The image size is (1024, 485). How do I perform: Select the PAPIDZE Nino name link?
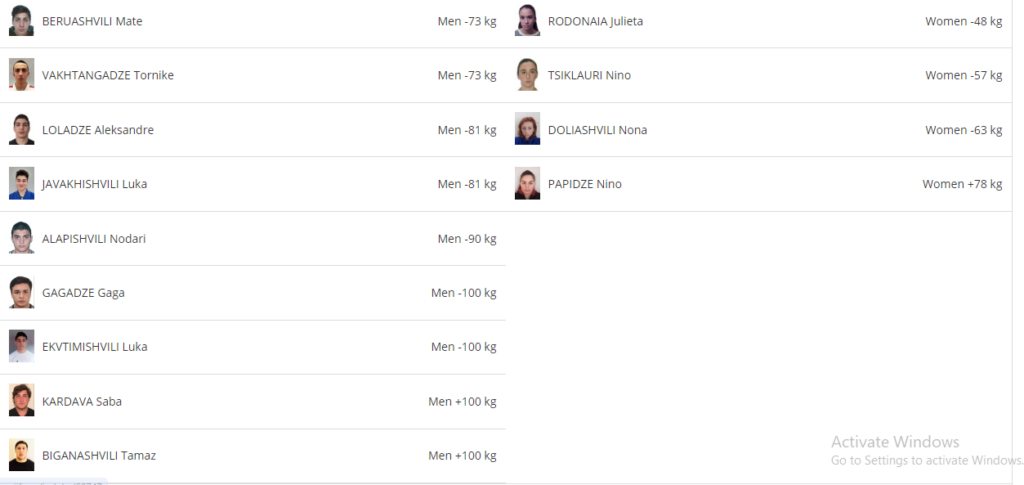[x=584, y=184]
